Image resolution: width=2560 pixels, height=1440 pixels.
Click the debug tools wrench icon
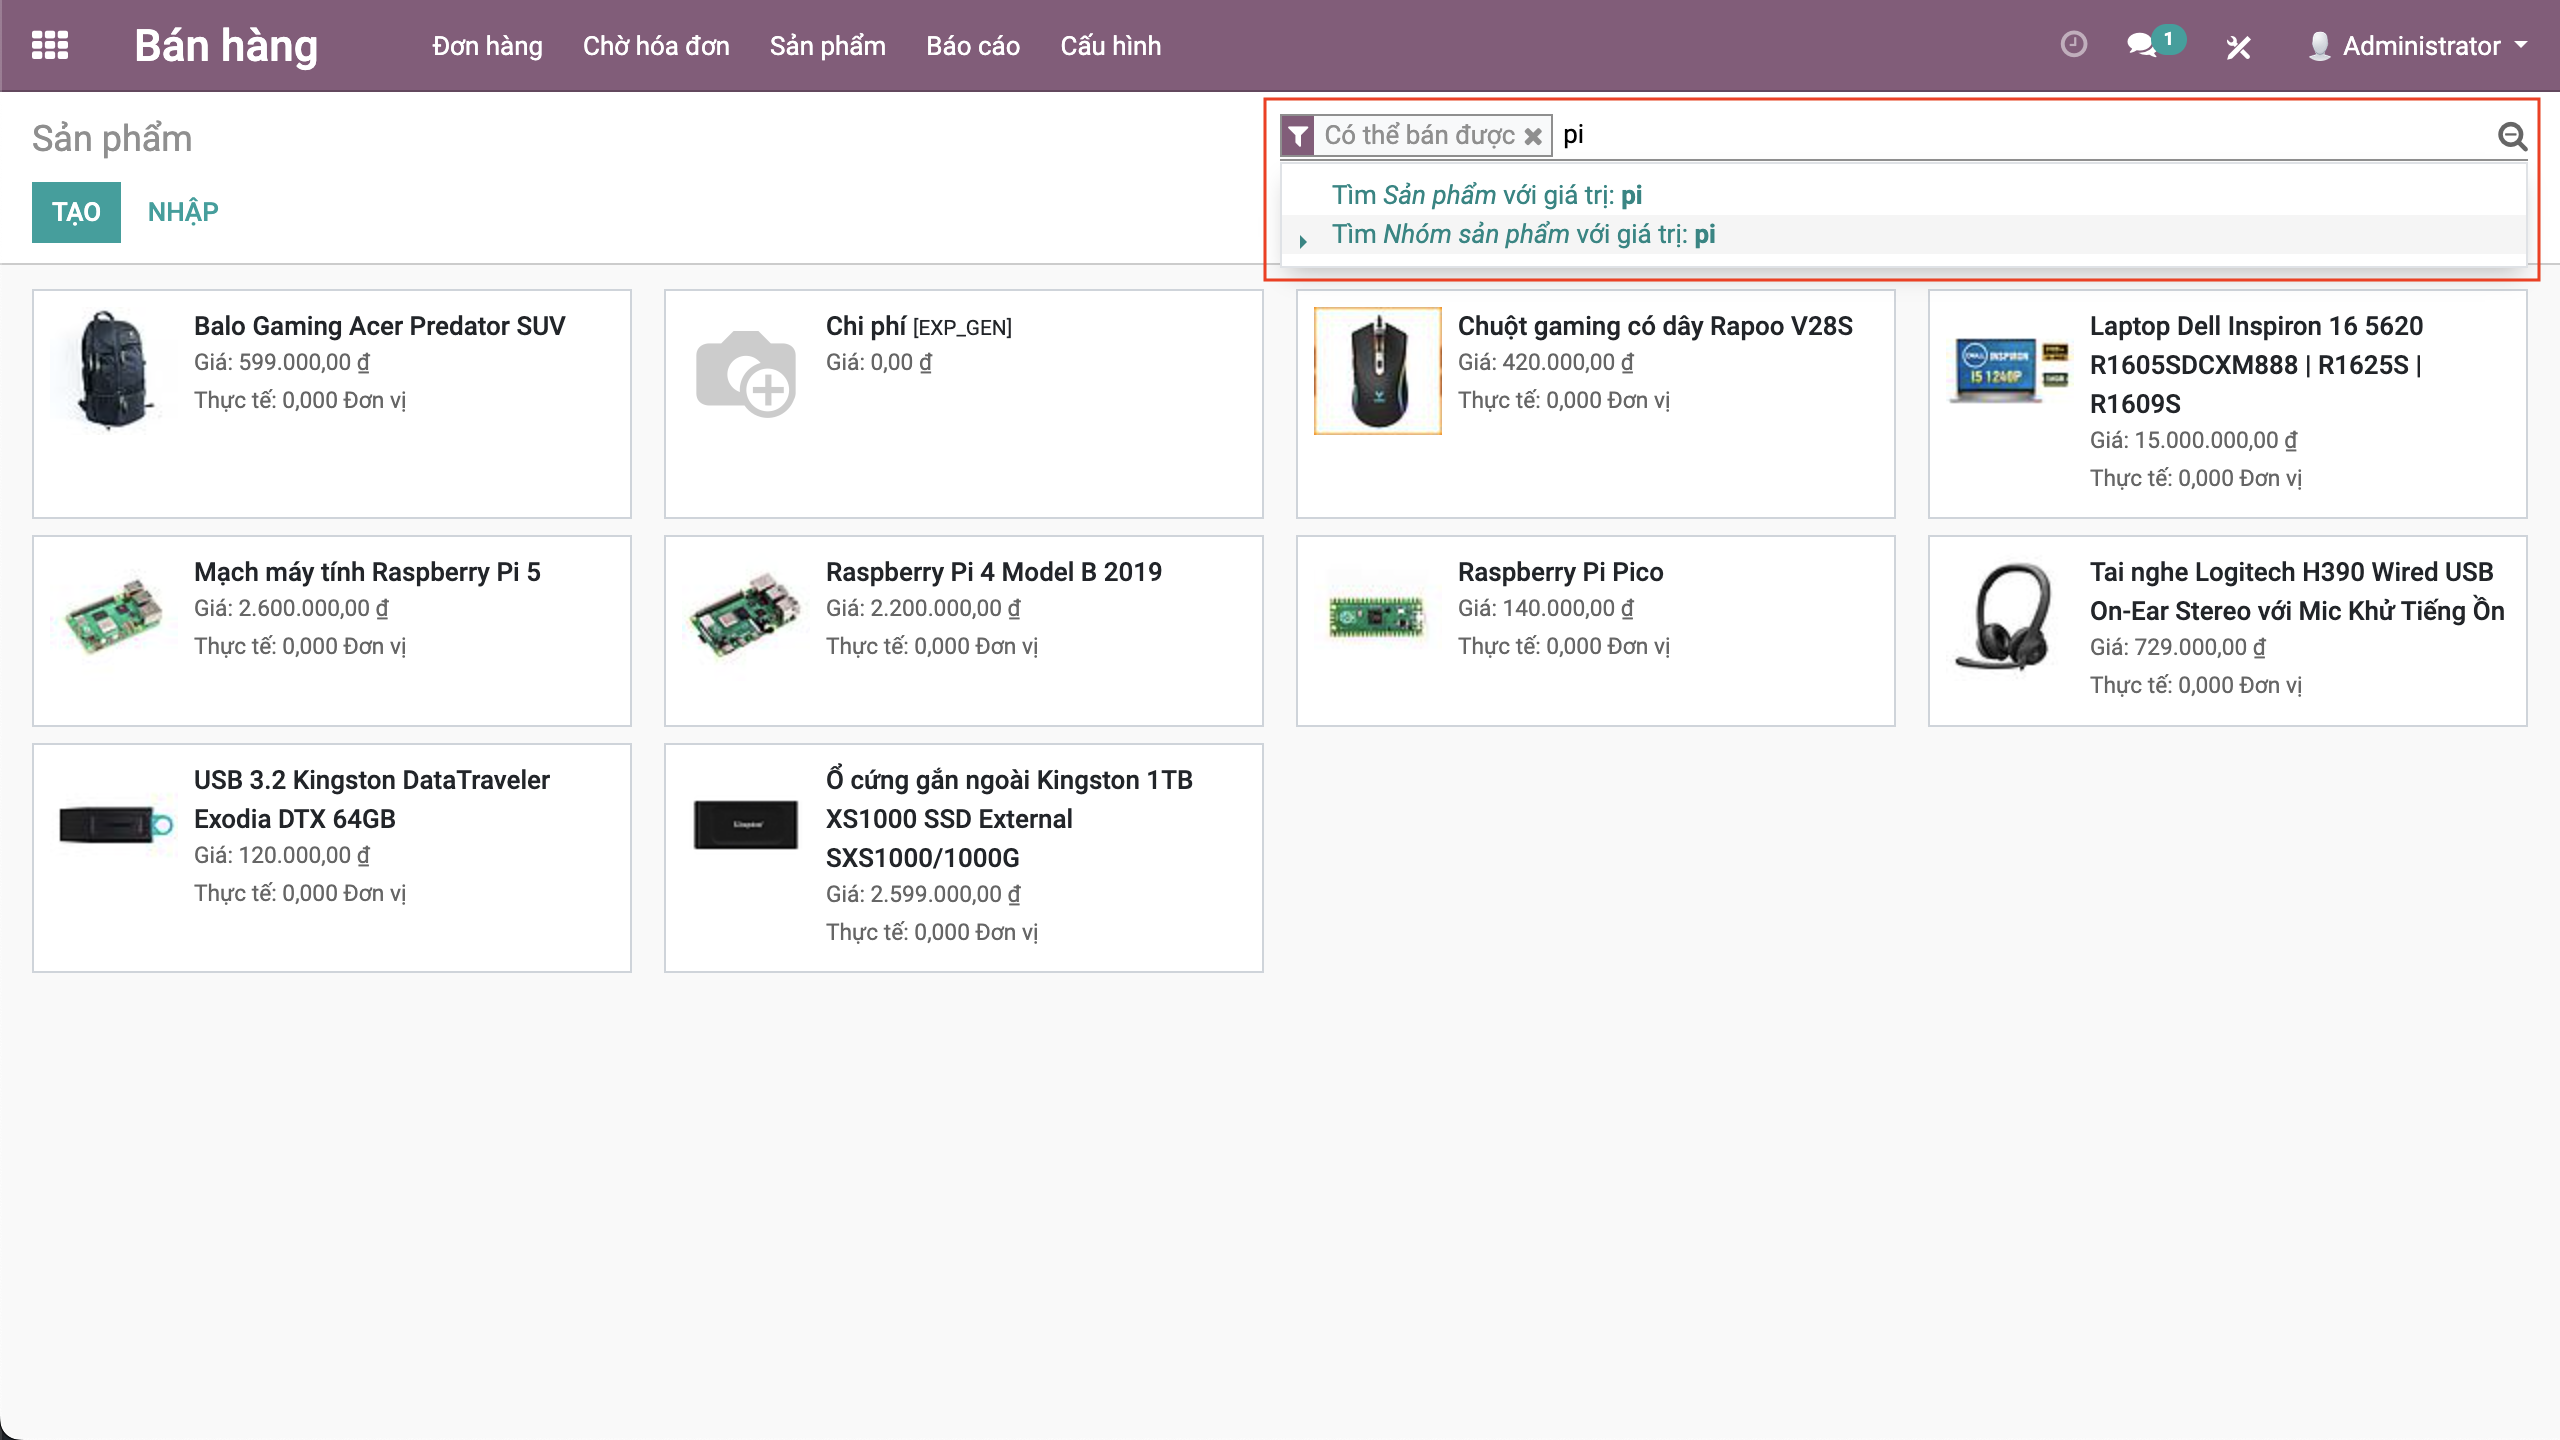click(x=2238, y=47)
